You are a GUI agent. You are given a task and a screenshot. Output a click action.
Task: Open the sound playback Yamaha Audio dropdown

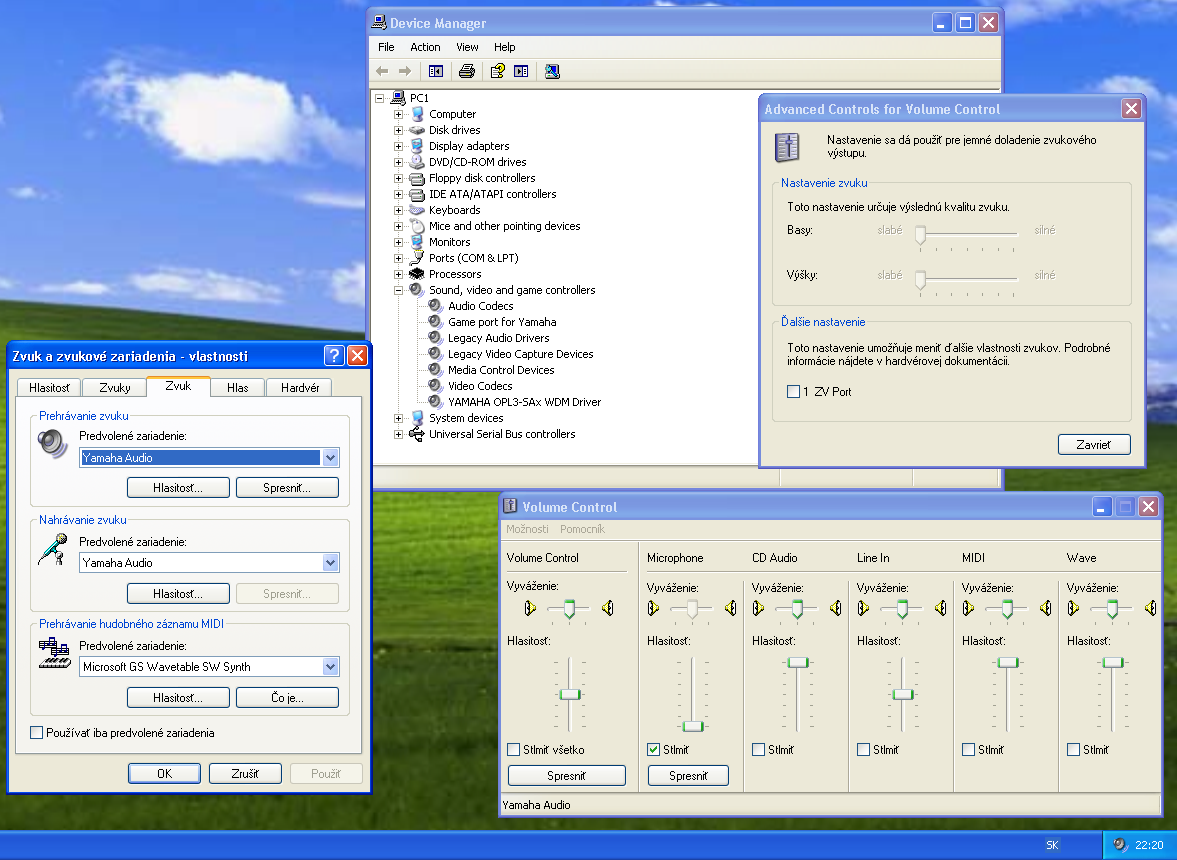331,458
